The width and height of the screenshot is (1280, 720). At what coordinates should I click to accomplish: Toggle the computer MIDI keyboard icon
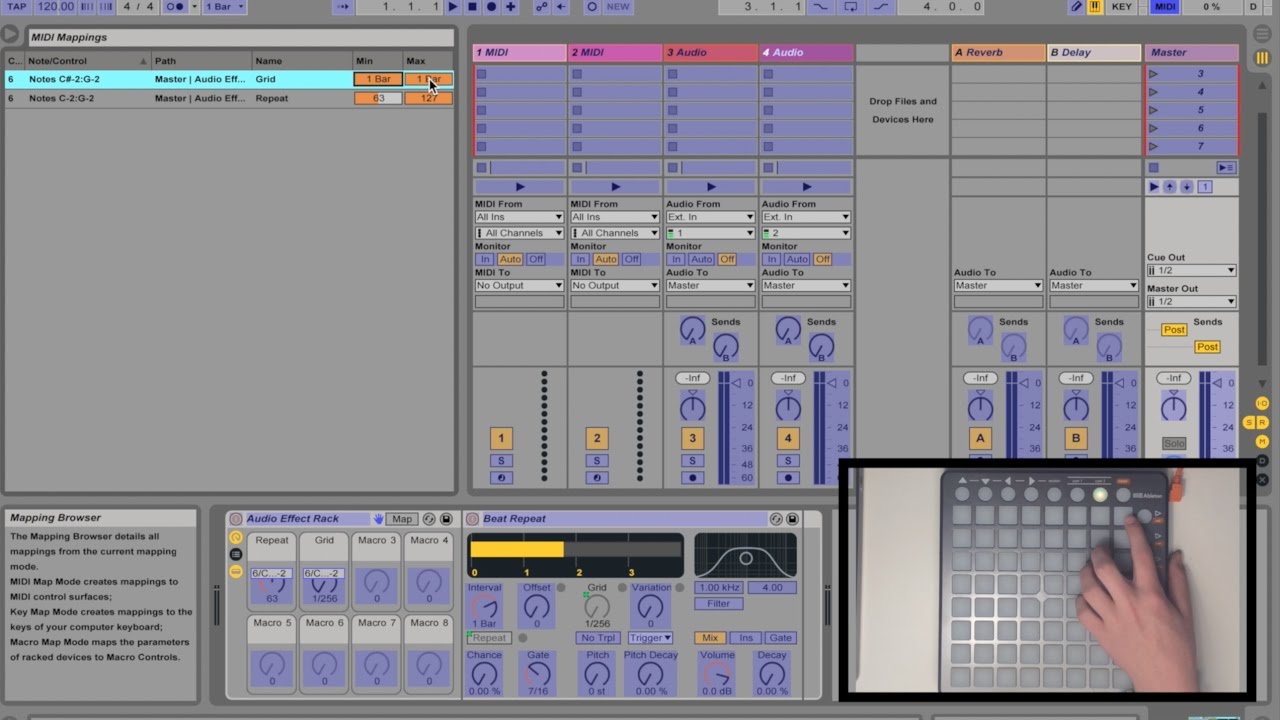[x=1095, y=7]
